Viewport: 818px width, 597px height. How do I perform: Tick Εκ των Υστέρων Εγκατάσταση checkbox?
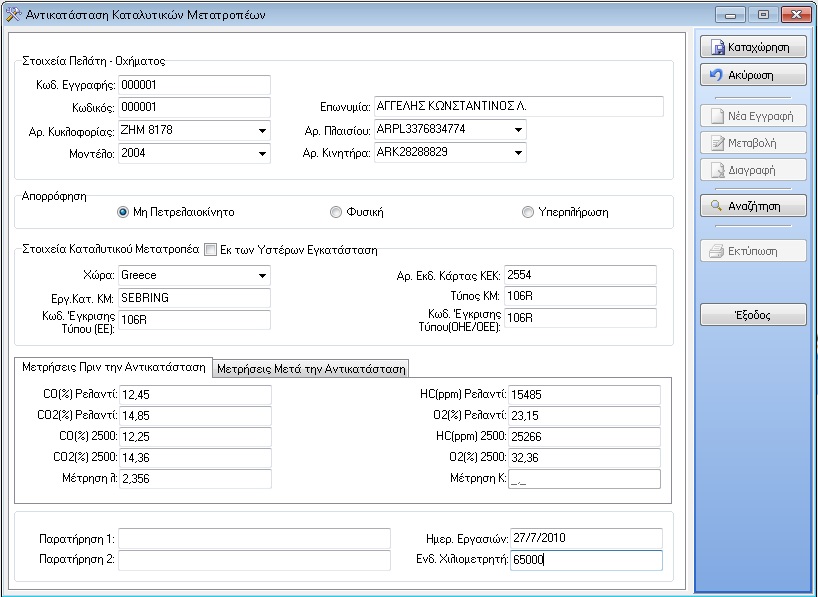coord(210,249)
